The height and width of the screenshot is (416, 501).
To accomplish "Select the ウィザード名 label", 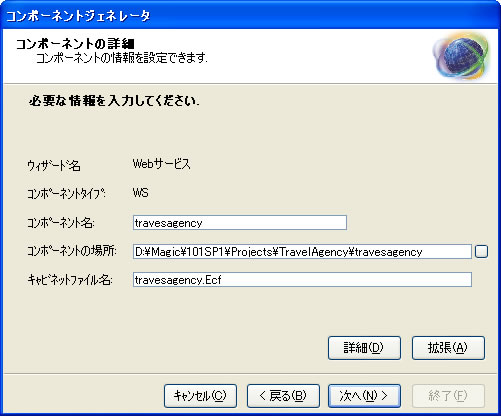I will [54, 165].
